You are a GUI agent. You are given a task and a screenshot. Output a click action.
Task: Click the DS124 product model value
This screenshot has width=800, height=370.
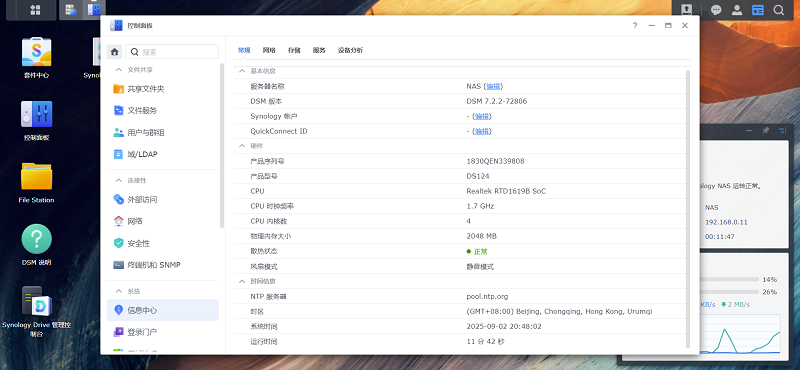coord(478,176)
